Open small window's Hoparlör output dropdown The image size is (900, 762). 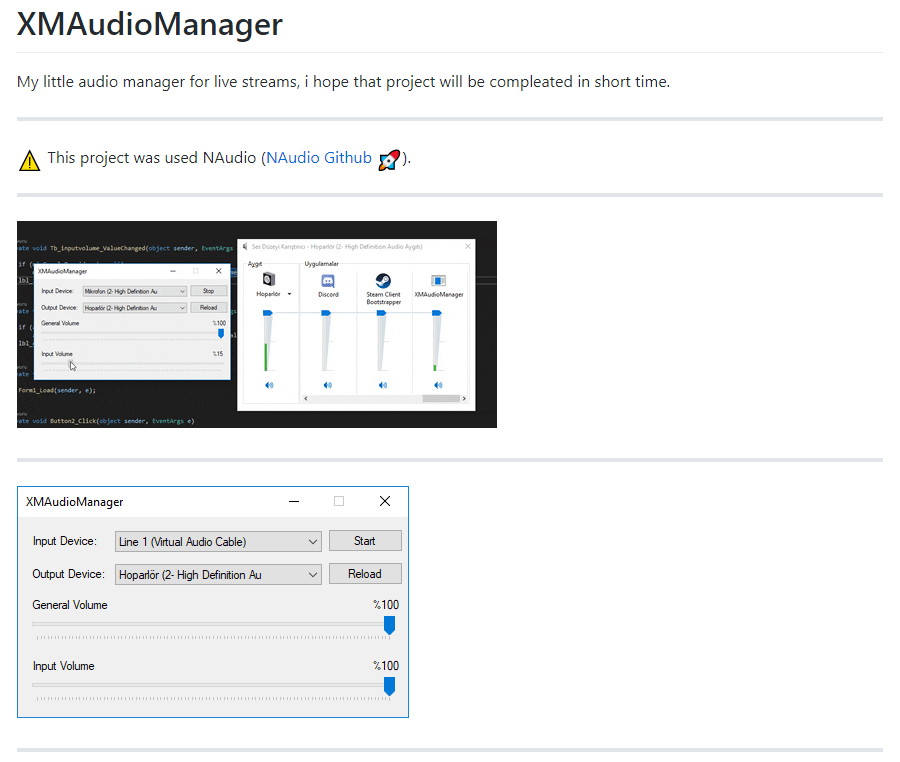[135, 308]
